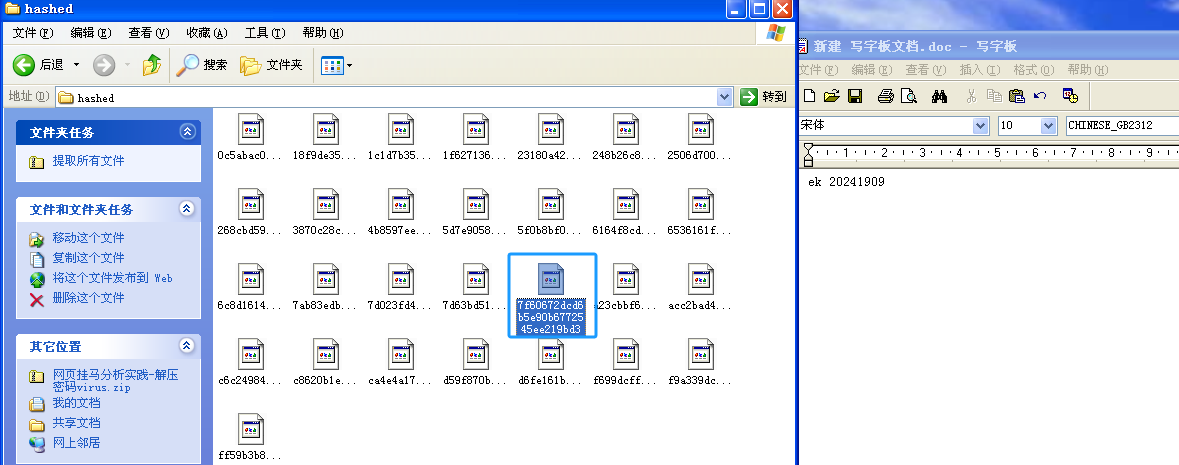Select the file 7ab83edb...
Viewport: 1179px width, 465px height.
click(x=325, y=288)
